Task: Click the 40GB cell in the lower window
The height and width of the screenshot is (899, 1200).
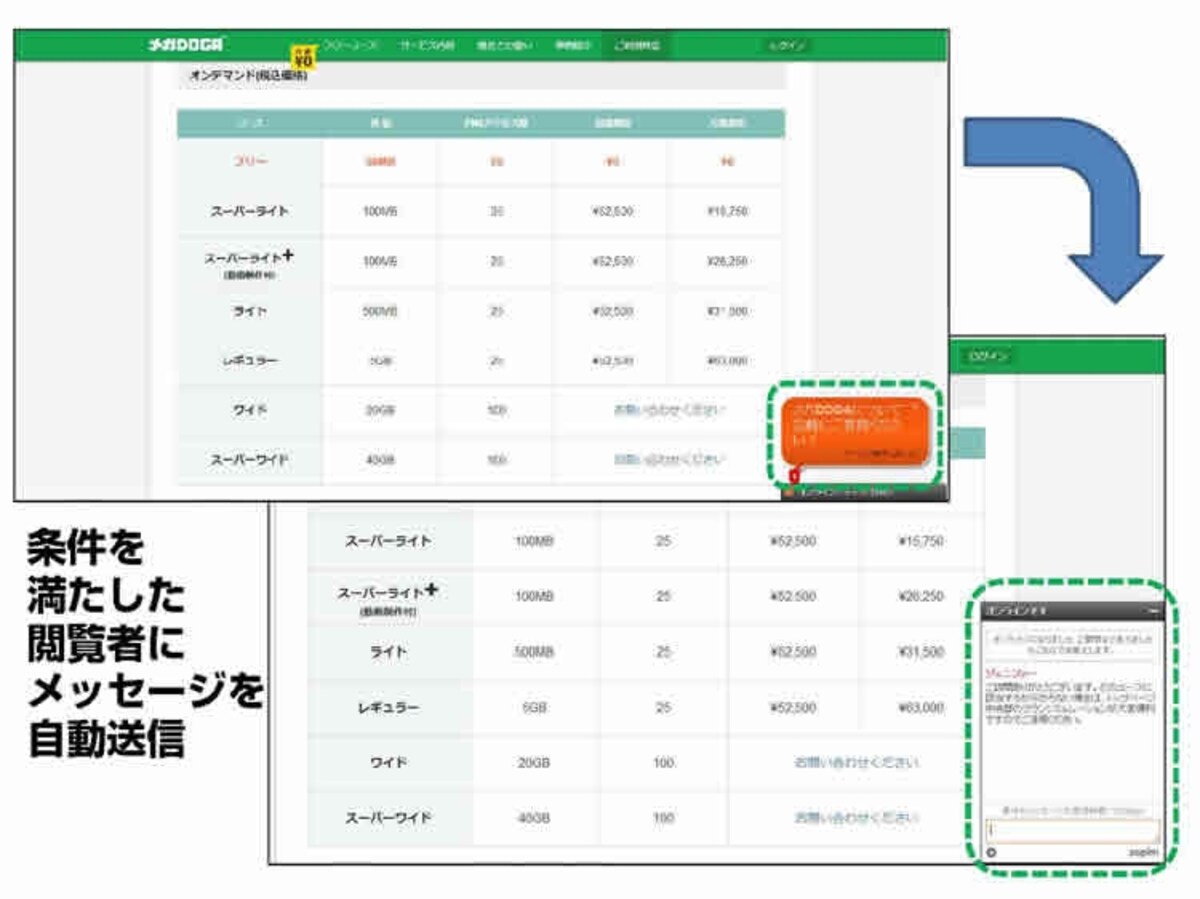Action: click(535, 818)
